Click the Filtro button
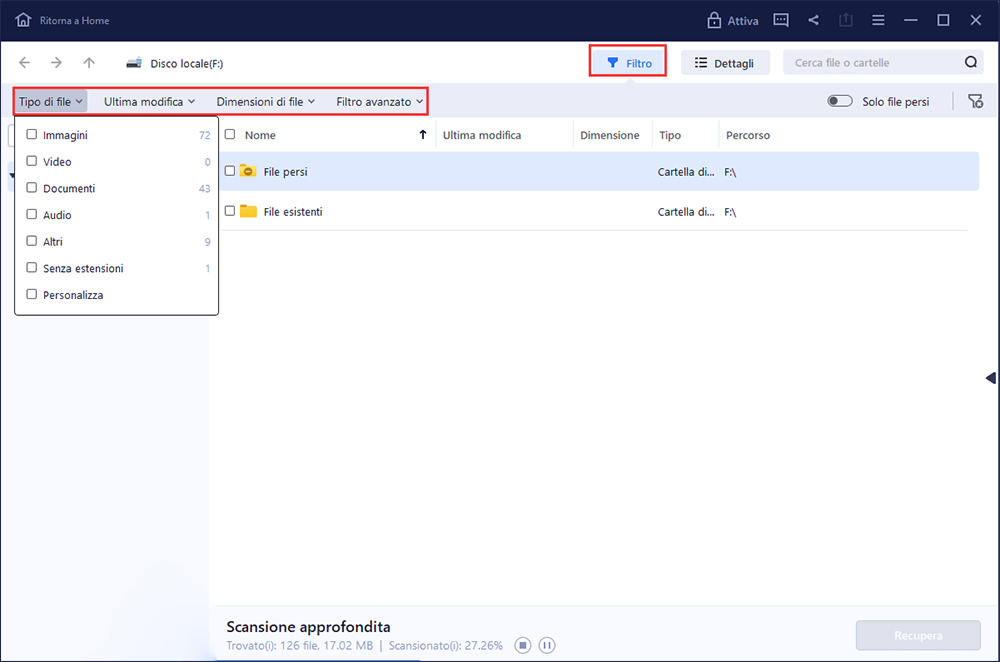Screen dimensions: 1000x662 coord(629,63)
